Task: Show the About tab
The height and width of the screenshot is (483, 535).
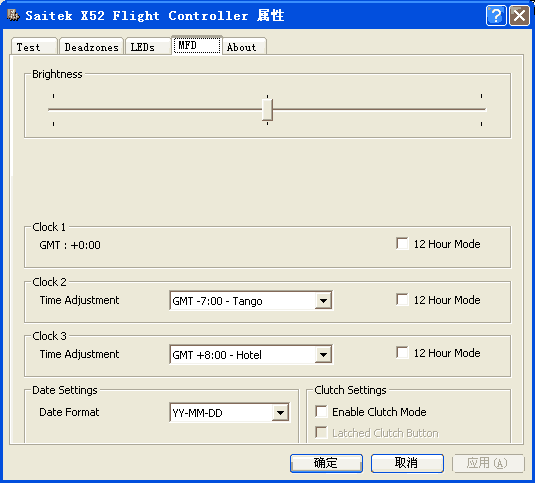Action: coord(244,47)
